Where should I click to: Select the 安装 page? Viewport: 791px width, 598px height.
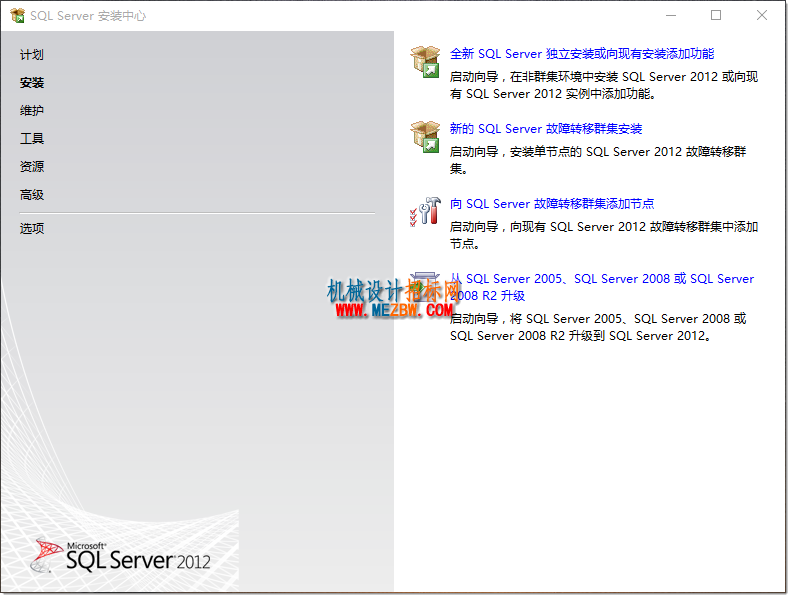tap(32, 82)
